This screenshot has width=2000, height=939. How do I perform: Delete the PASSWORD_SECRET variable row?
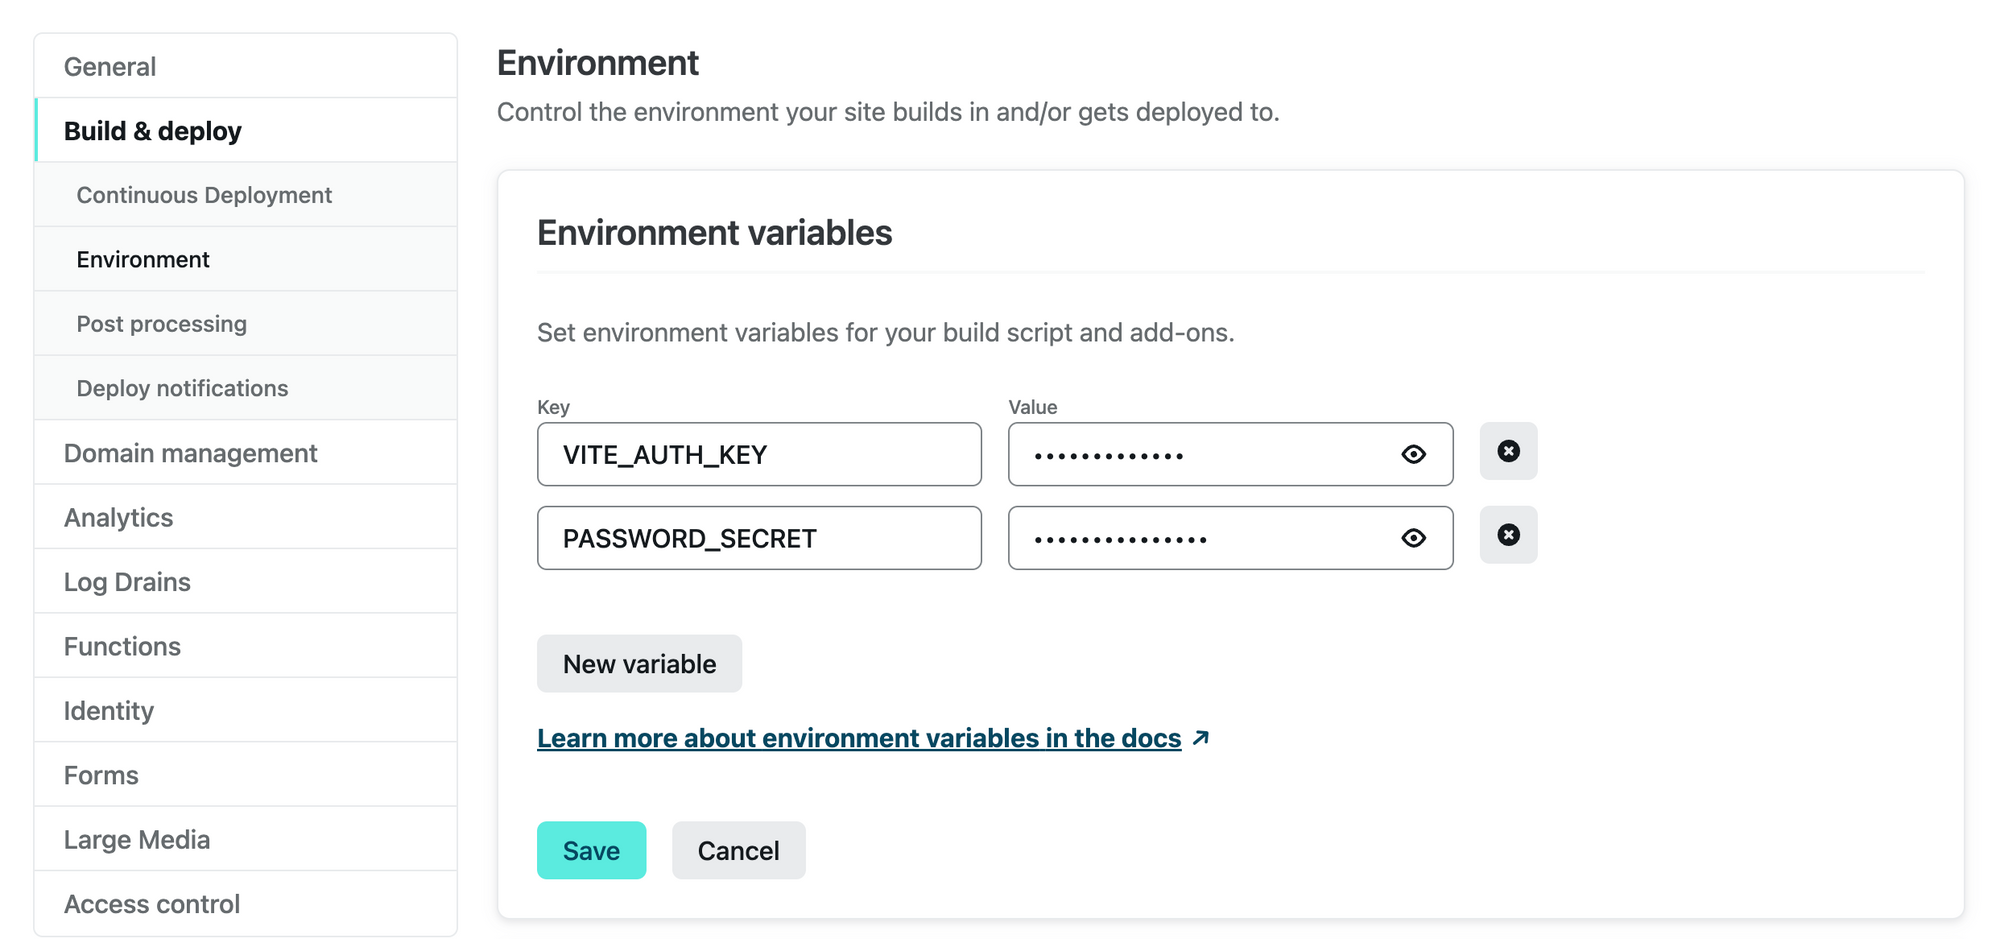pyautogui.click(x=1508, y=536)
